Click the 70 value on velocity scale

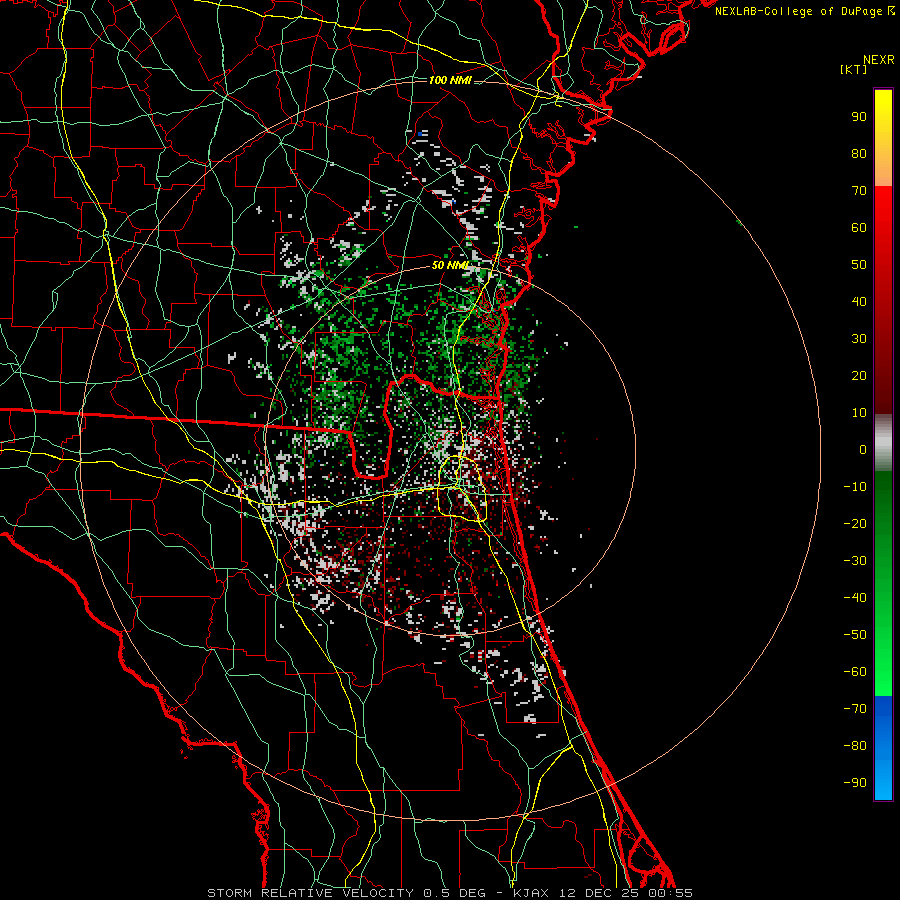tap(859, 191)
